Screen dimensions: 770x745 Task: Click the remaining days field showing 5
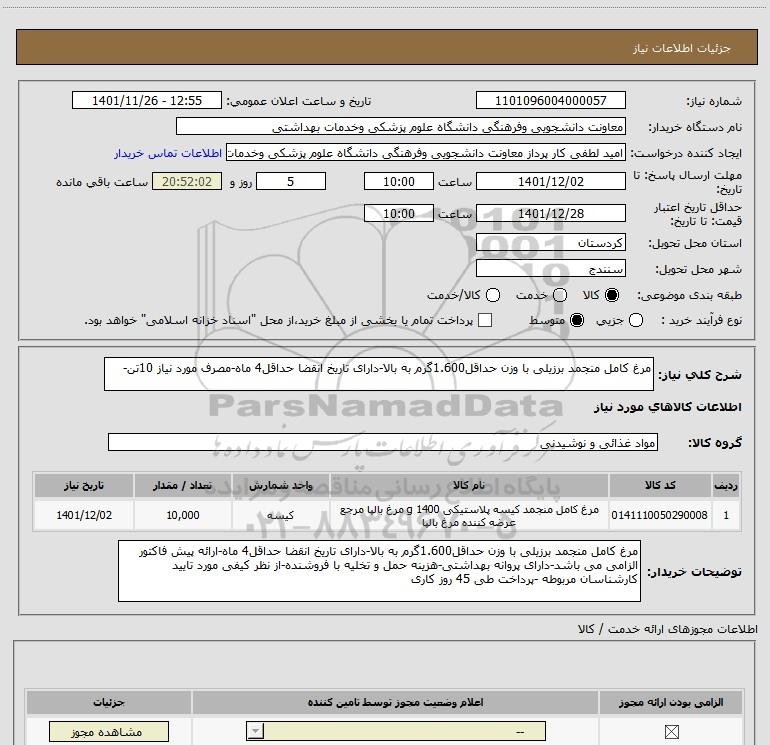(x=291, y=182)
